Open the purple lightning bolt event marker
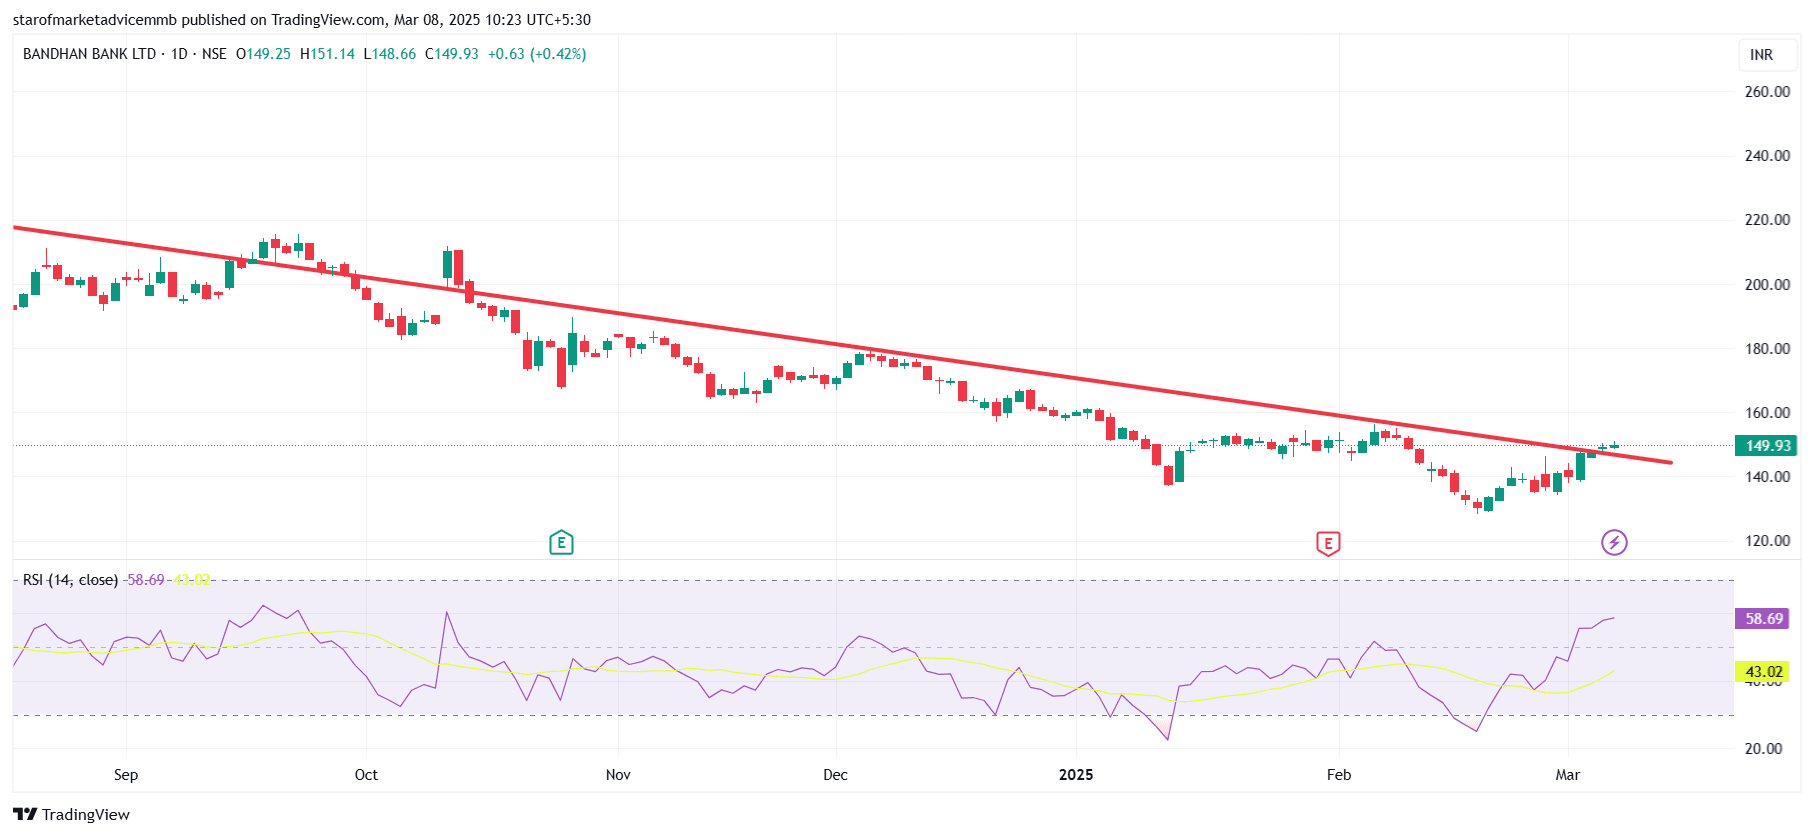 point(1614,542)
